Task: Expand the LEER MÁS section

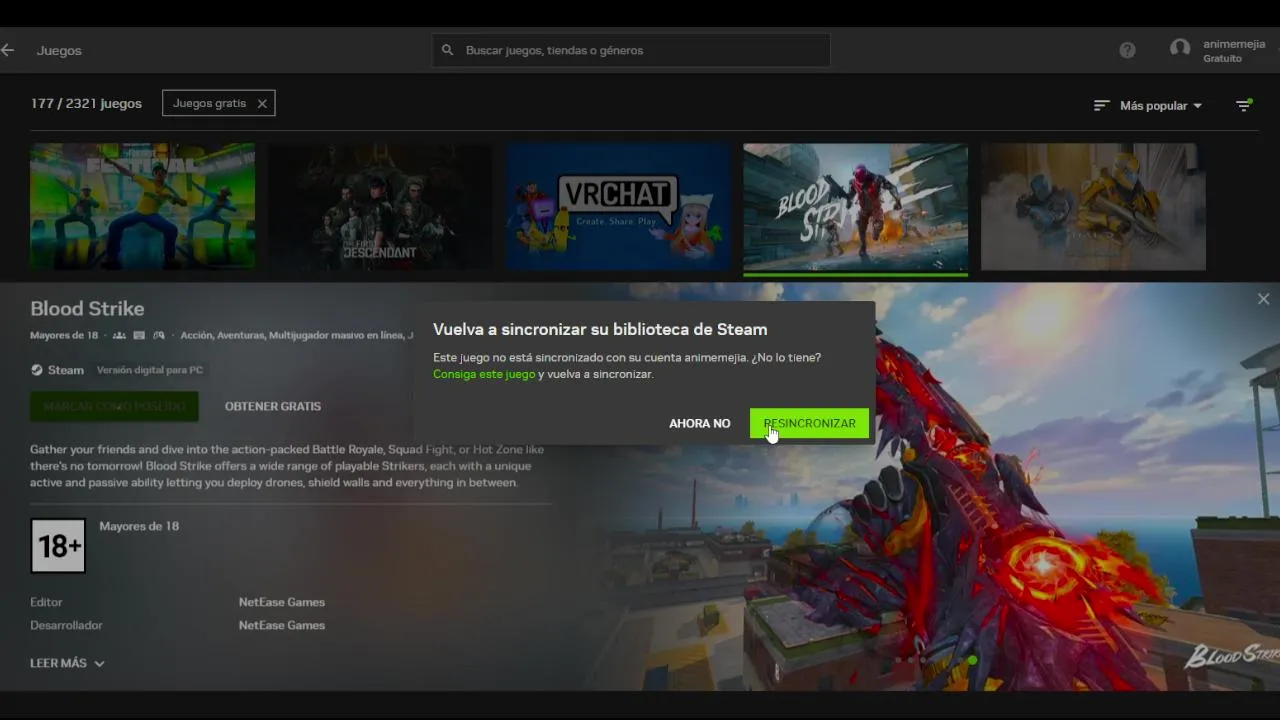Action: click(x=67, y=663)
